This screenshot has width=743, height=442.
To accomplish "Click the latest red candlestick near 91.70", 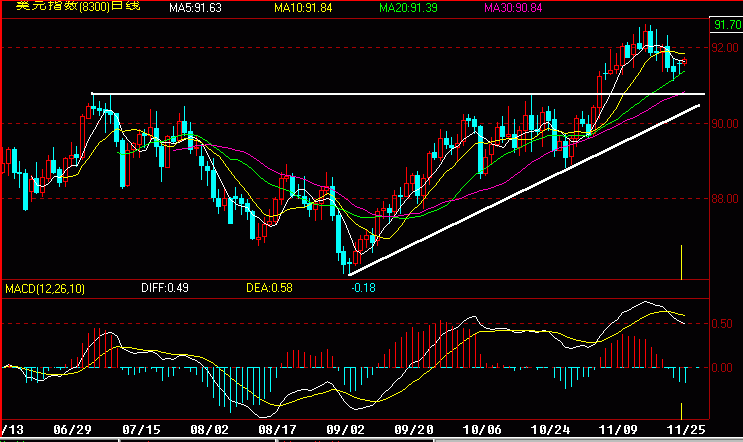I will click(684, 62).
